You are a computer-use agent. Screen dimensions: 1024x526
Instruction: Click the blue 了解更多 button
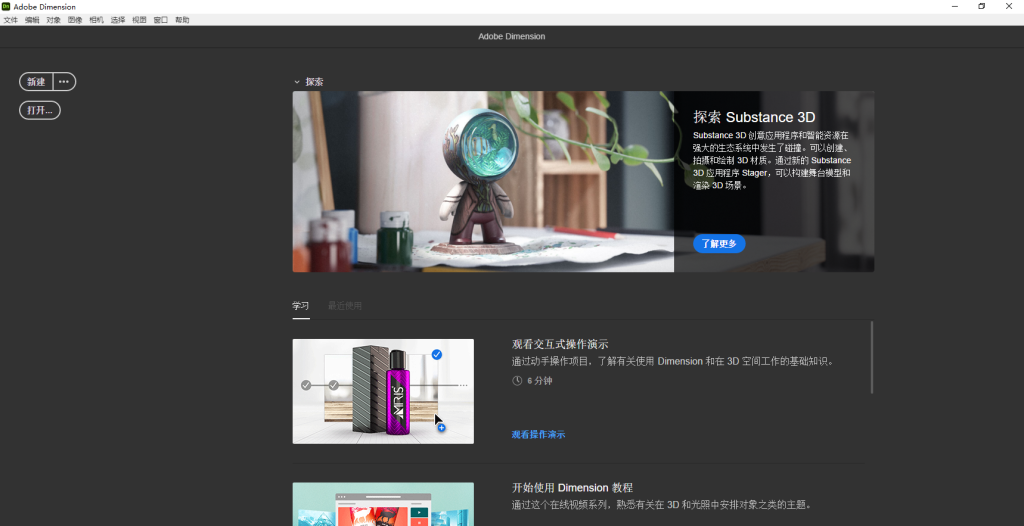(718, 243)
